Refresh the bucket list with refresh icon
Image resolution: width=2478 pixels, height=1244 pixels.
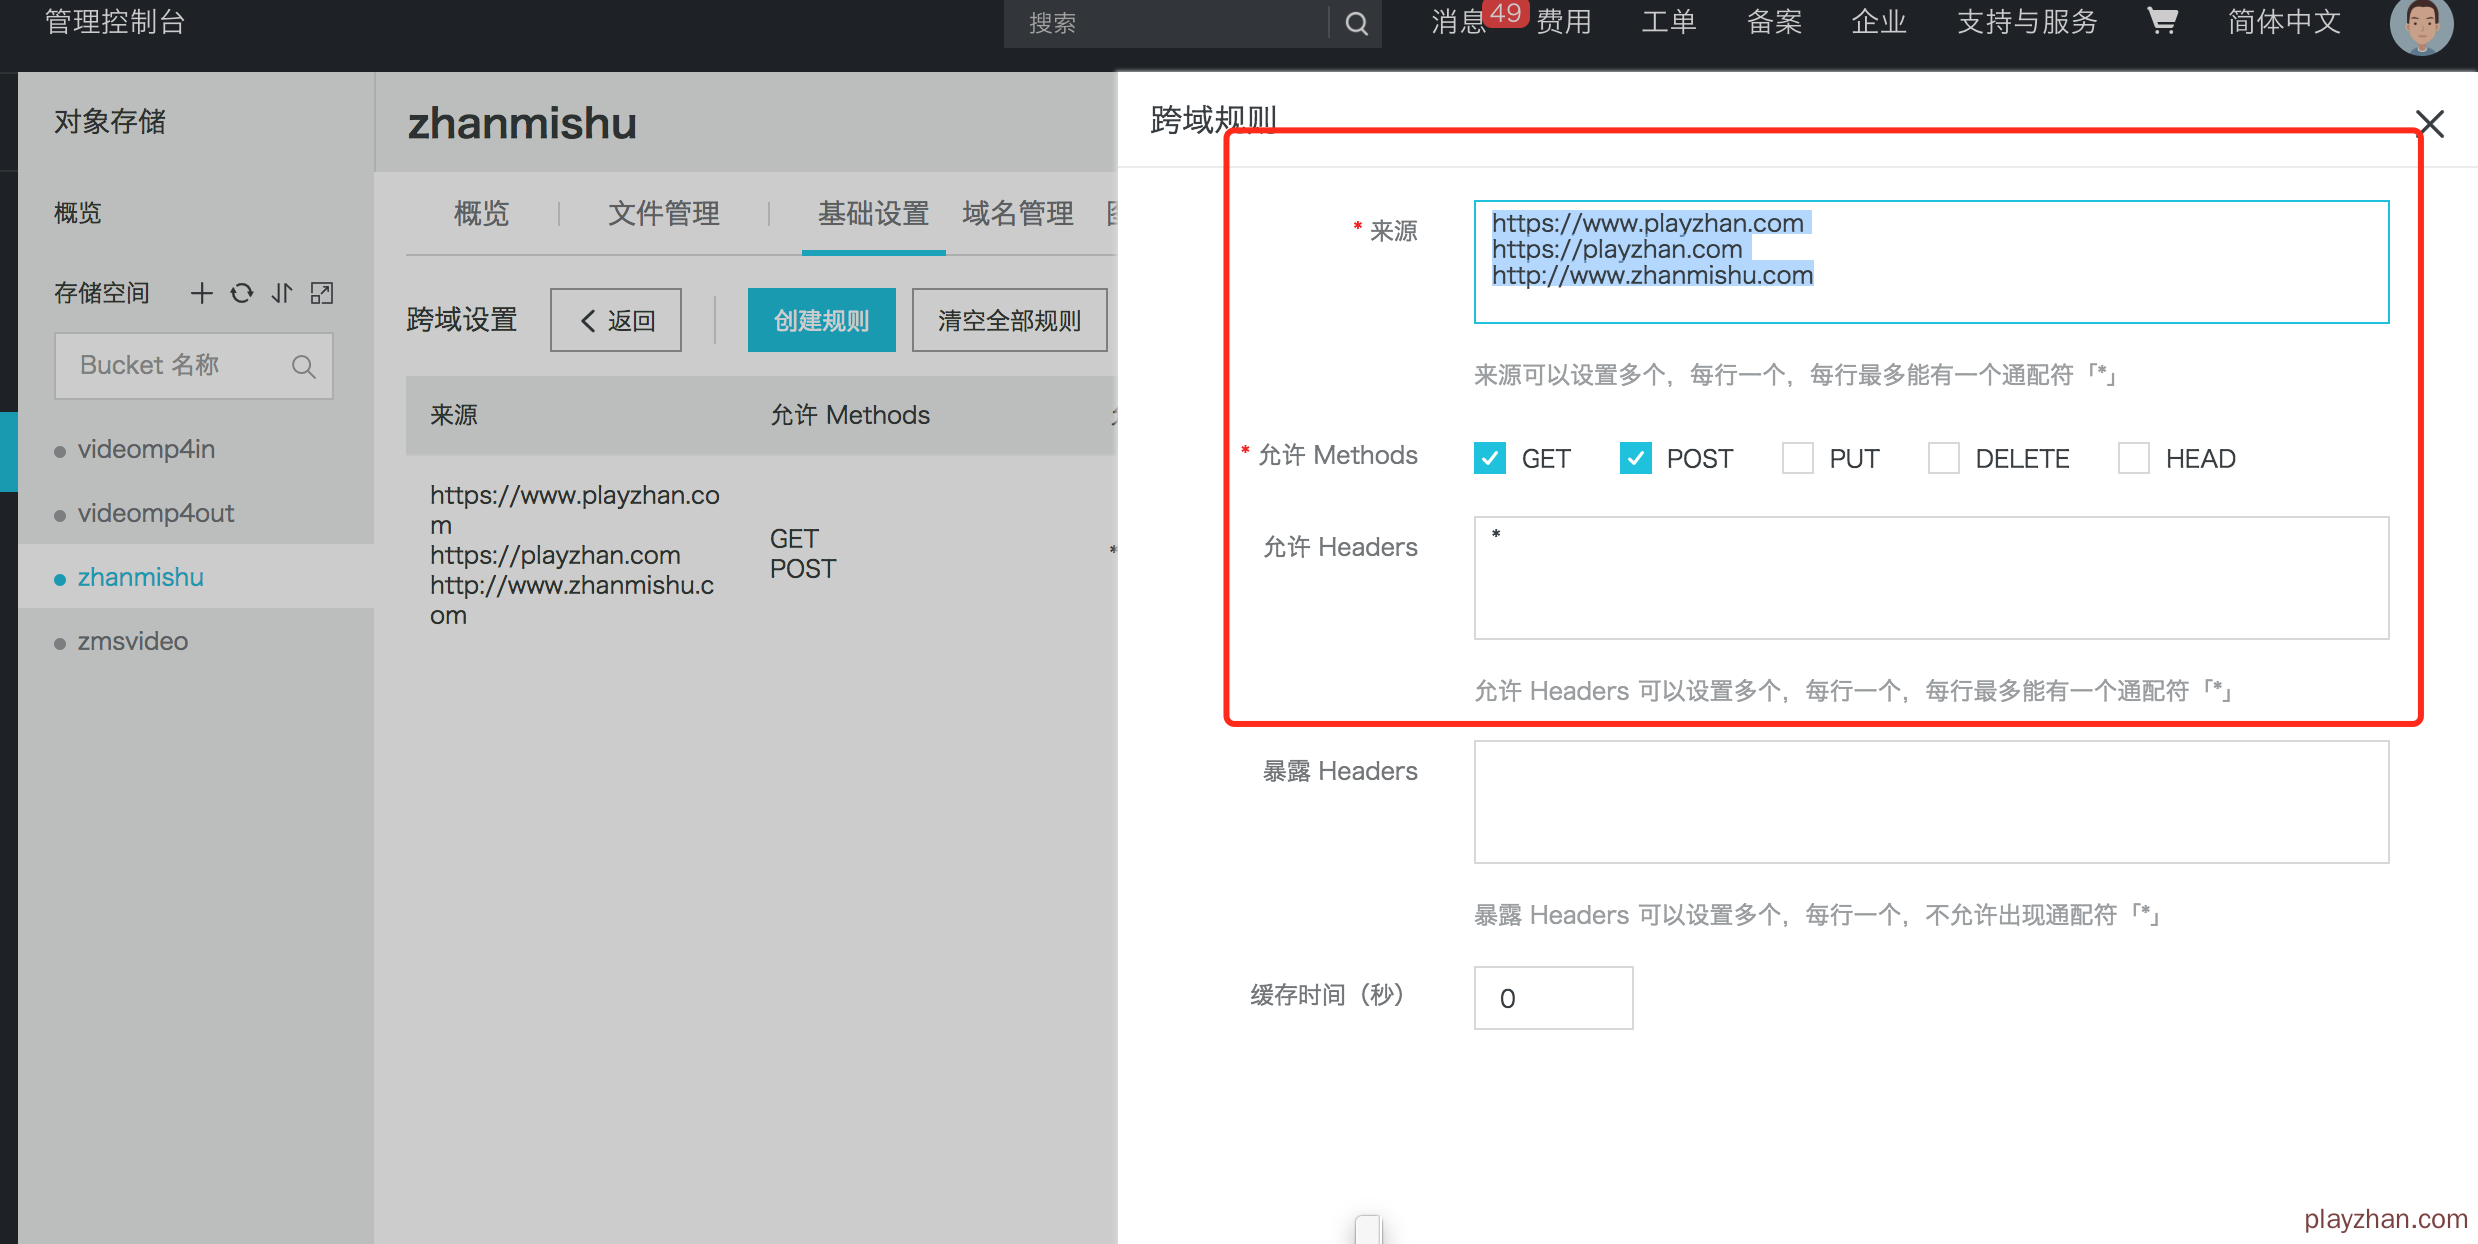pos(241,293)
